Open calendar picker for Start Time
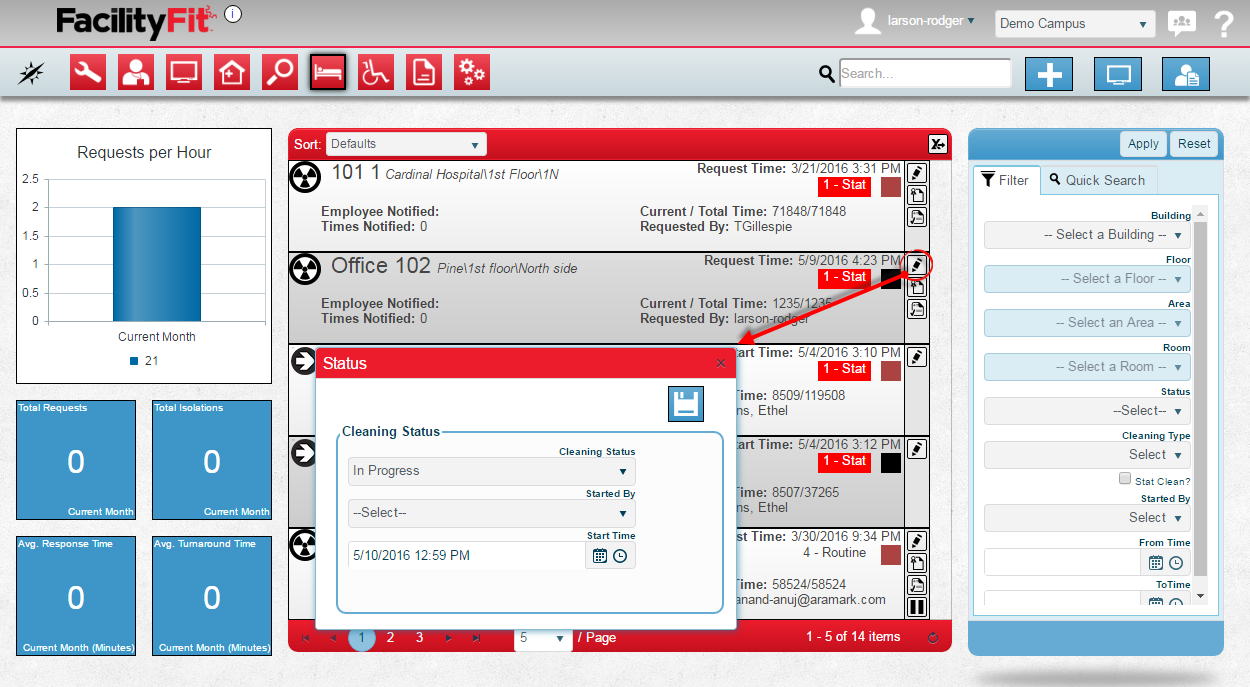The width and height of the screenshot is (1250, 687). pos(600,556)
